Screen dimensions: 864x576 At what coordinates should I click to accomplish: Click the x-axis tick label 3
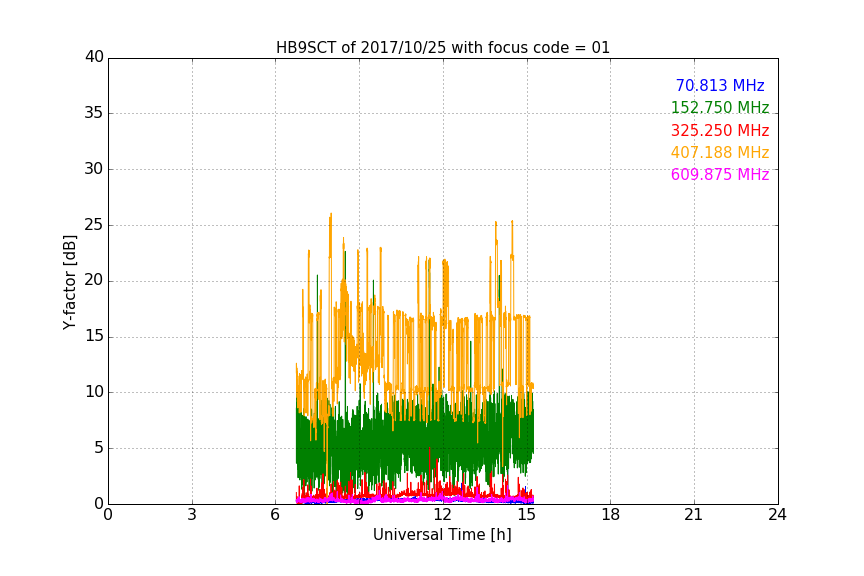tap(192, 515)
